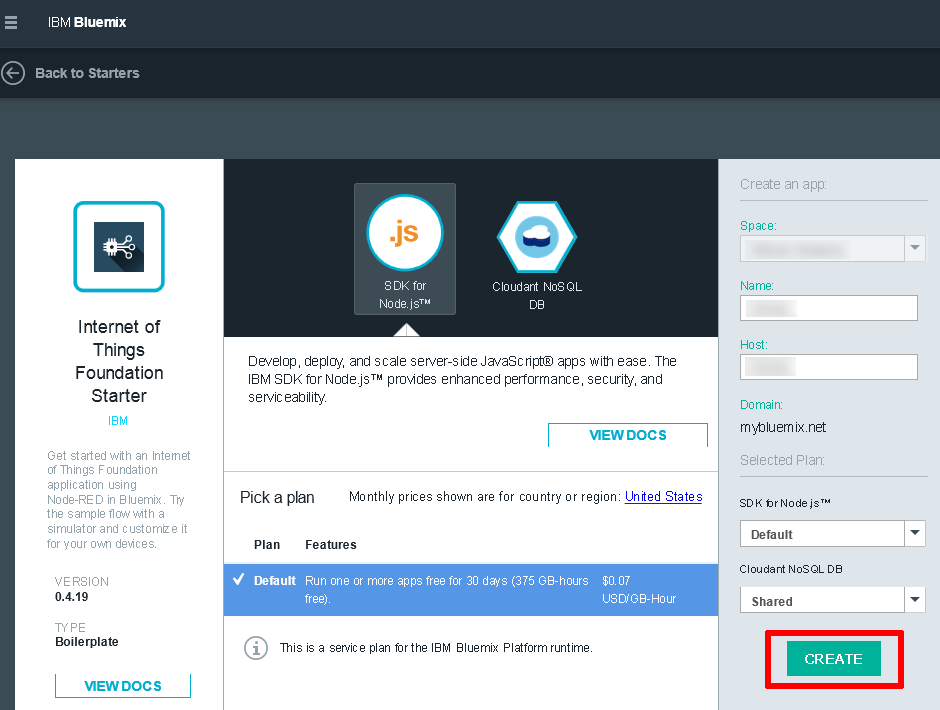Click the Internet of Things Foundation Starter icon
Viewport: 940px width, 710px height.
119,246
